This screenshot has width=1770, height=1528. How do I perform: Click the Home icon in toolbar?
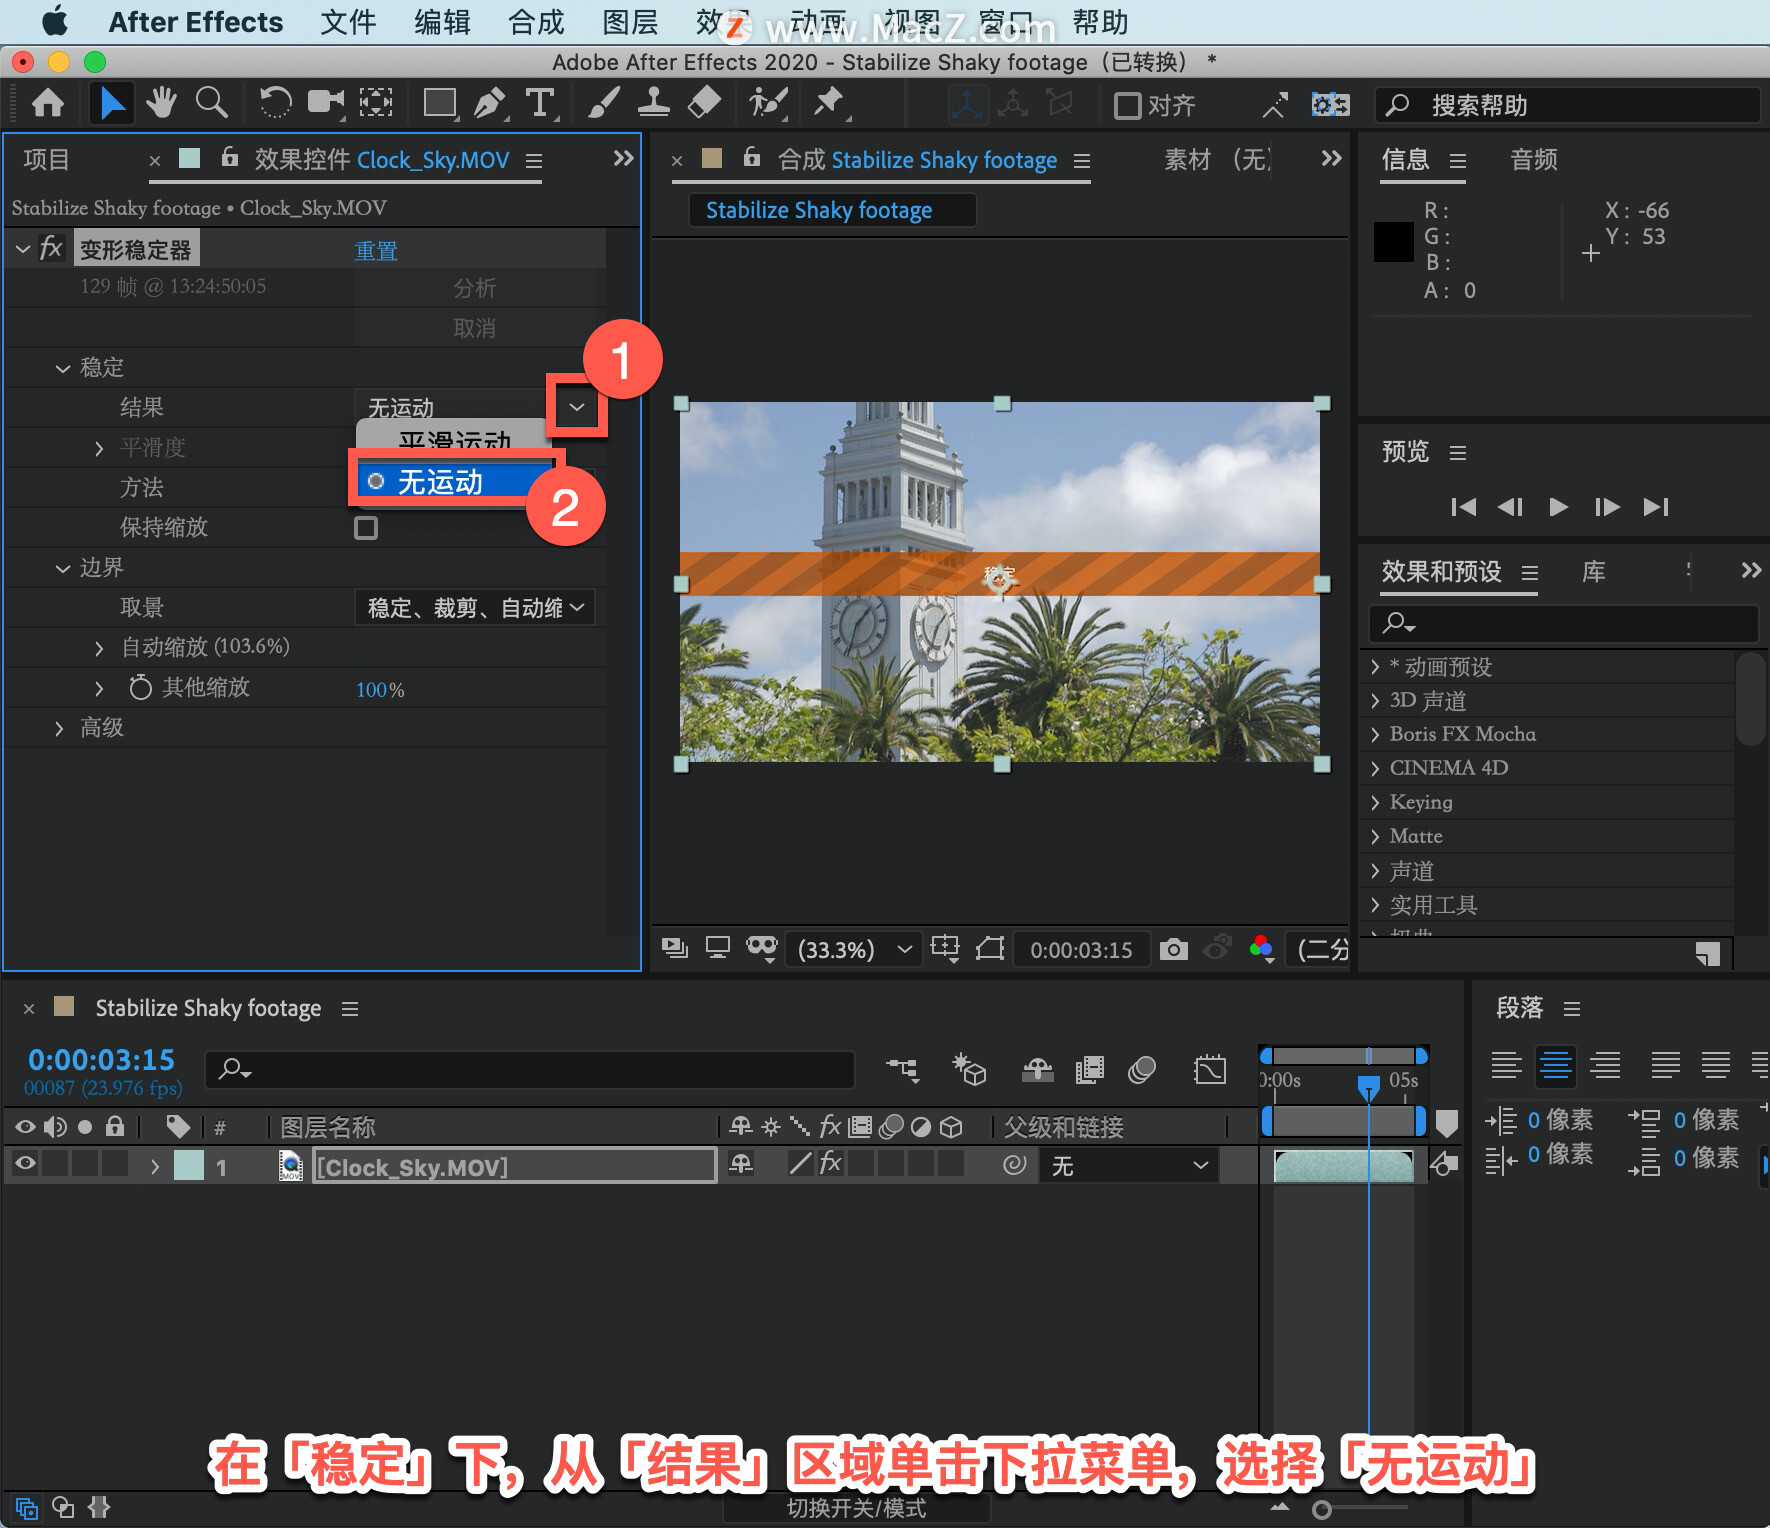click(48, 104)
